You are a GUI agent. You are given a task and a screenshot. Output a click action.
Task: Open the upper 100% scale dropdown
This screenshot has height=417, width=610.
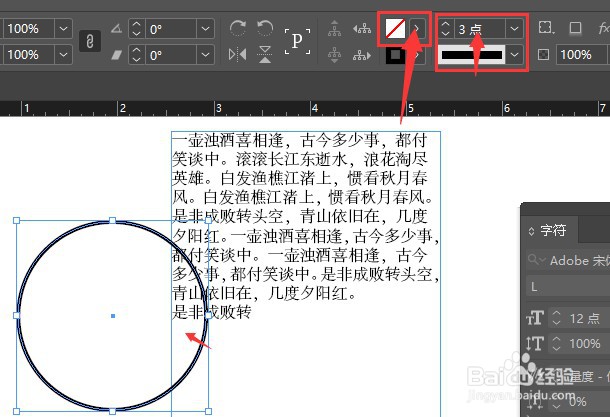pyautogui.click(x=63, y=29)
